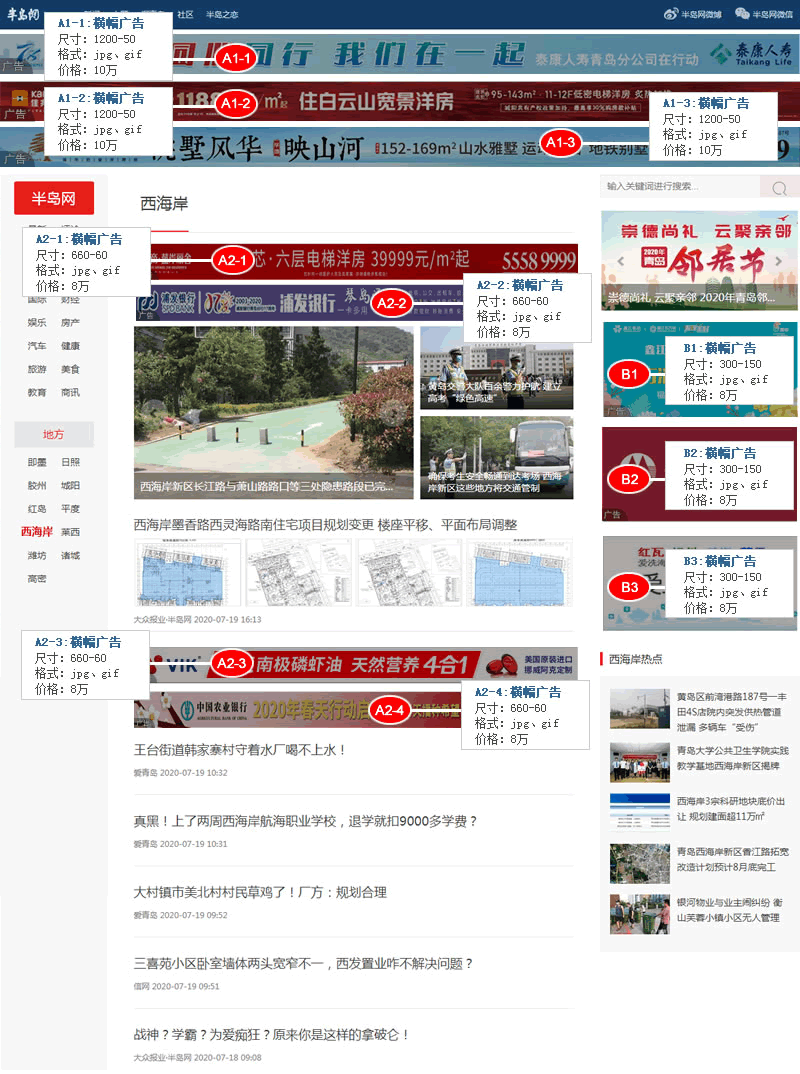Viewport: 800px width, 1074px height.
Task: Open 潍坊 local news
Action: point(37,555)
